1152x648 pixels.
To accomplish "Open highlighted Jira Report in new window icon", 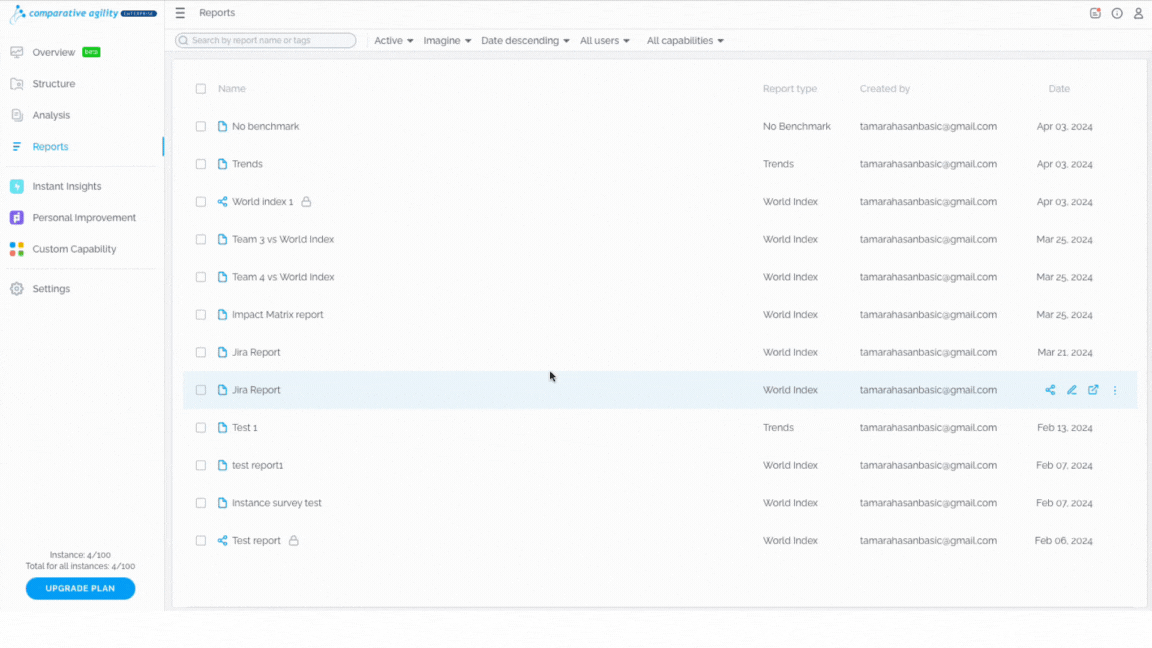I will [1093, 390].
